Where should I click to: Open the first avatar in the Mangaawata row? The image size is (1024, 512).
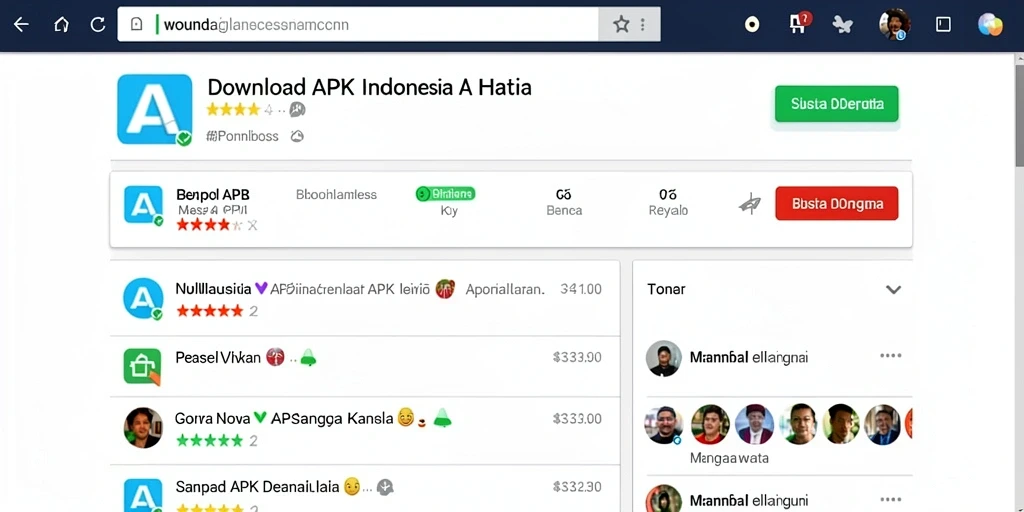[663, 425]
